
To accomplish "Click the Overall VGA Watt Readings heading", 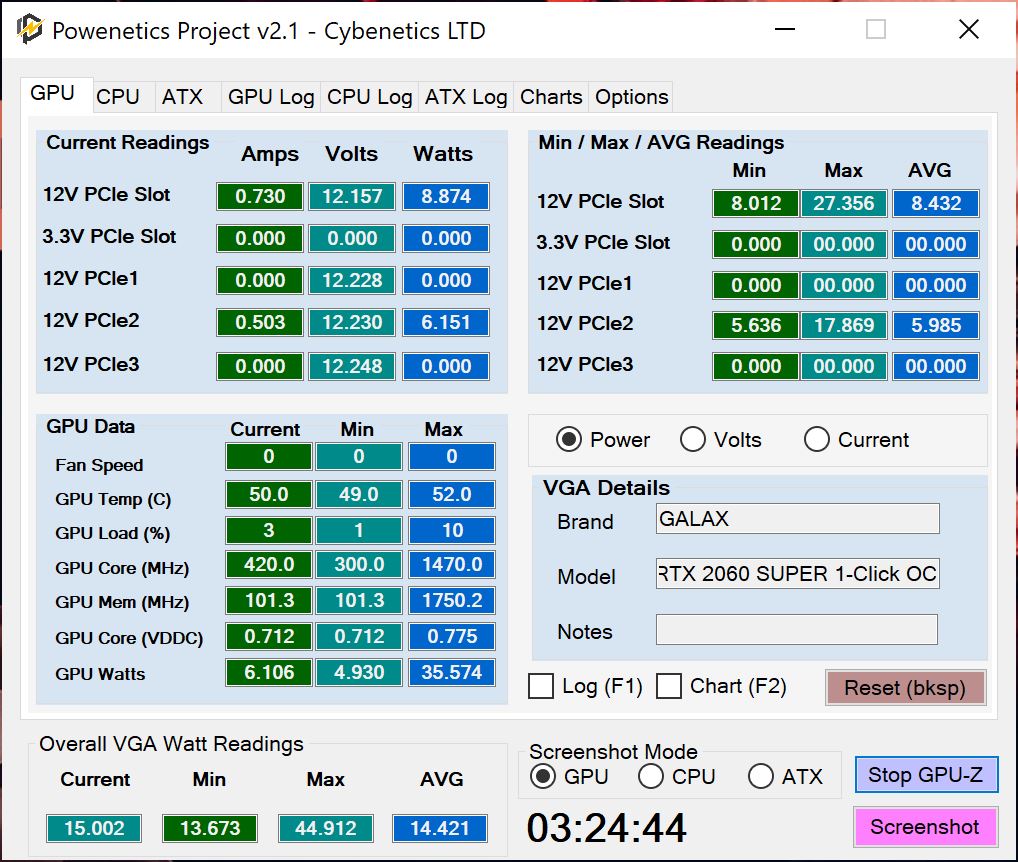I will 171,744.
